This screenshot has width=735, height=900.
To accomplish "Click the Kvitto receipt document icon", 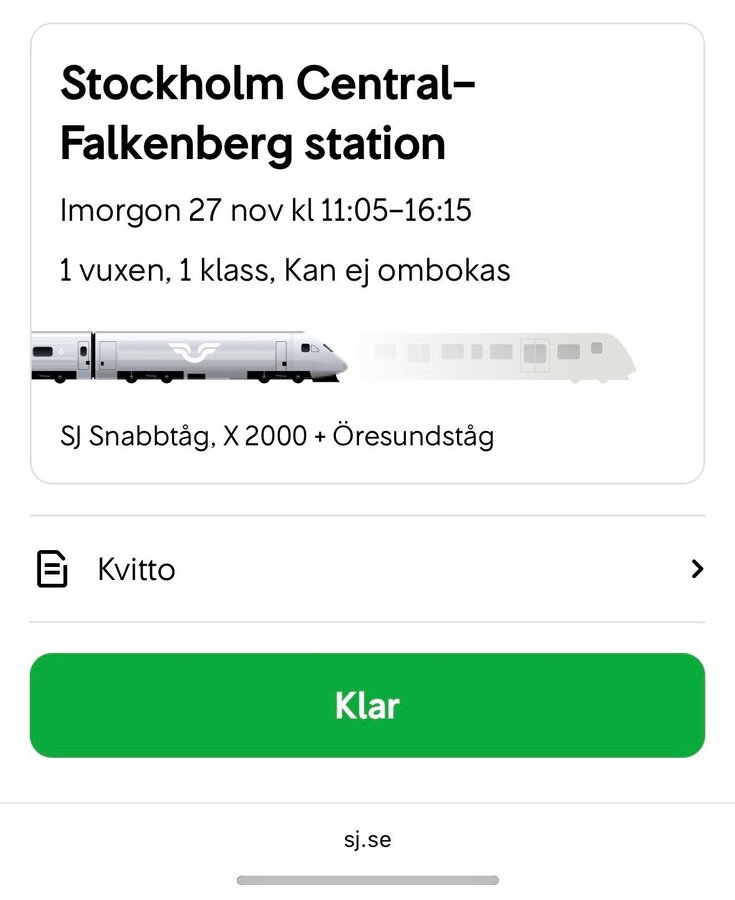I will [52, 569].
